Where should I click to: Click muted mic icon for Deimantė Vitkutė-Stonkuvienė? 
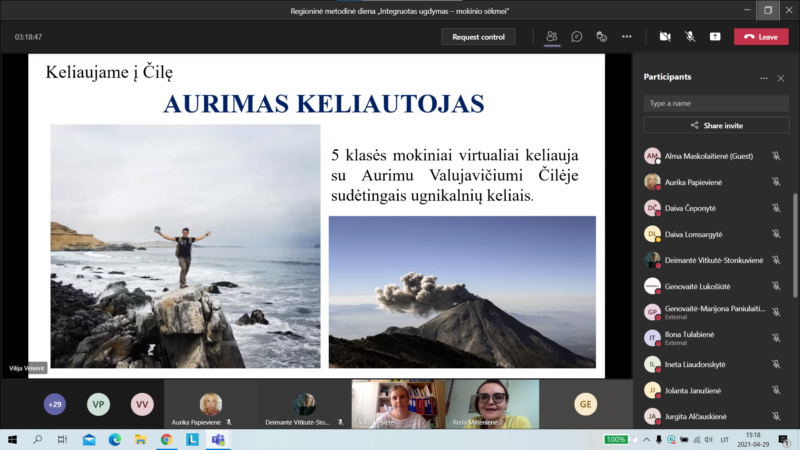tap(776, 260)
